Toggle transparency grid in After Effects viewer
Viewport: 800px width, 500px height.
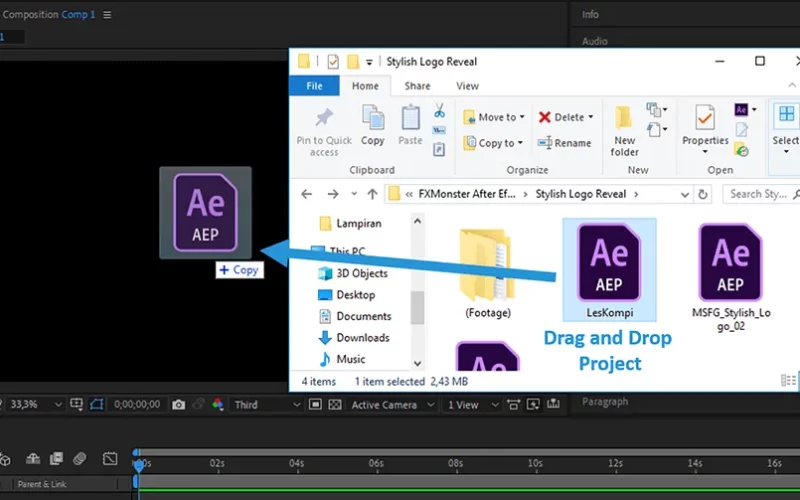tap(335, 405)
